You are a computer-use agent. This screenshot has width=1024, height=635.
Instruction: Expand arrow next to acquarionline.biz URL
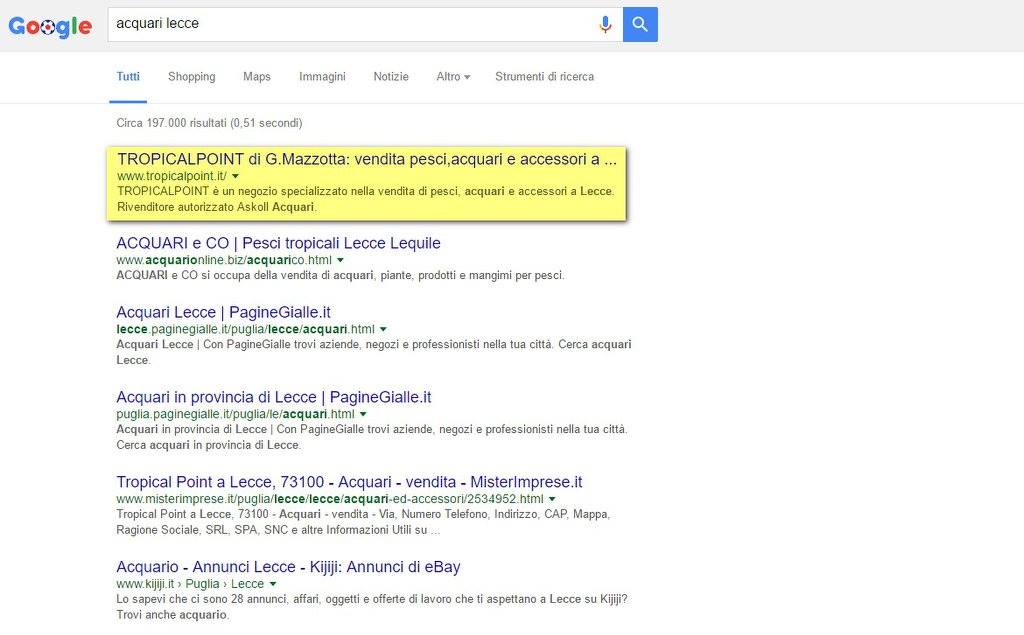(x=340, y=260)
